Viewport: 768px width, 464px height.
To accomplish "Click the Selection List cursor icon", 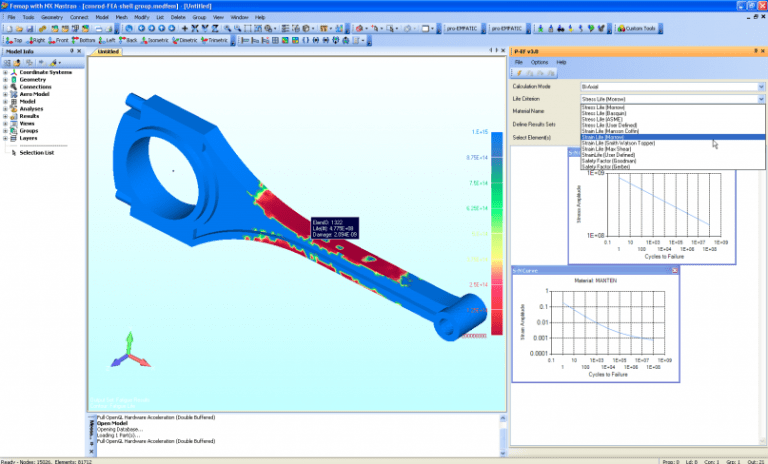I will [14, 153].
